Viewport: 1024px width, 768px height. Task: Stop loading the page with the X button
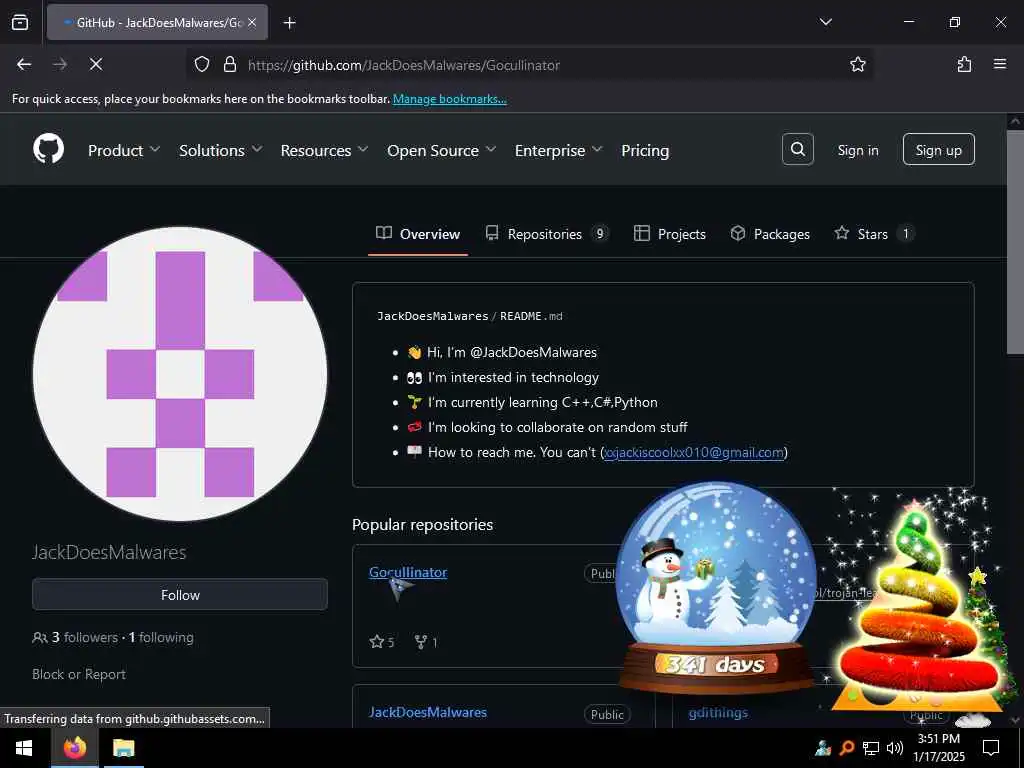click(x=95, y=64)
